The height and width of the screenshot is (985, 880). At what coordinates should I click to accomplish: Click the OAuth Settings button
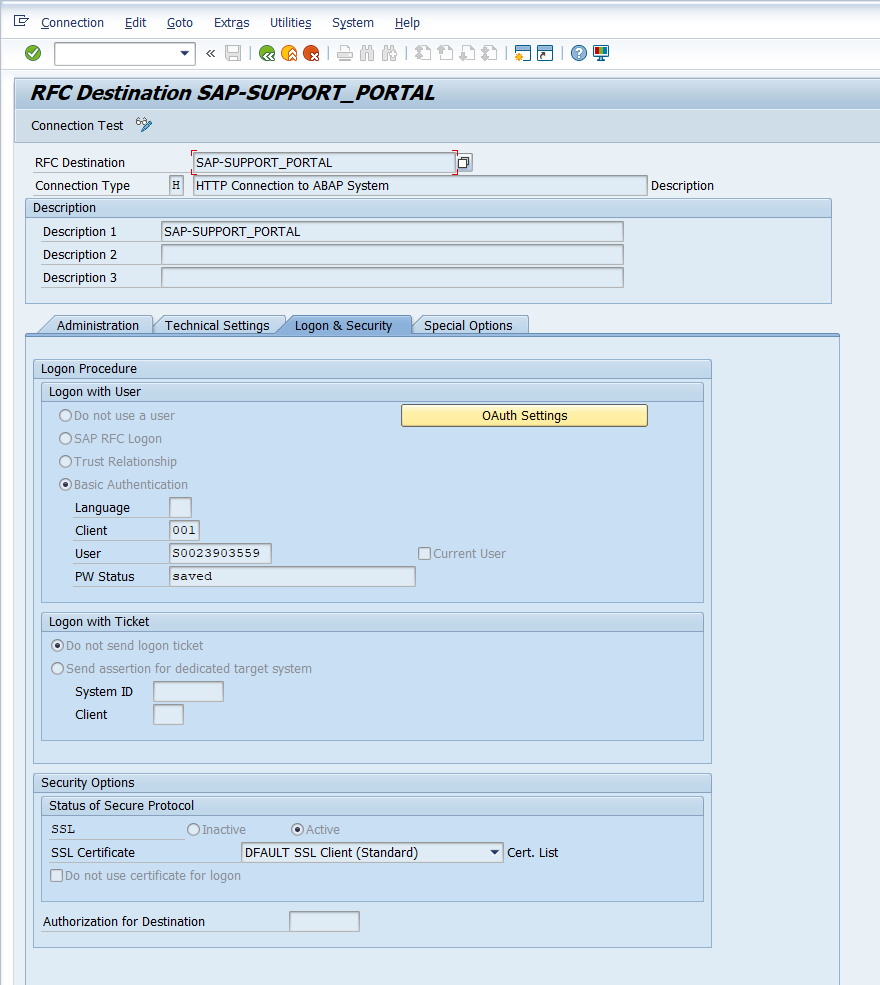(x=524, y=415)
